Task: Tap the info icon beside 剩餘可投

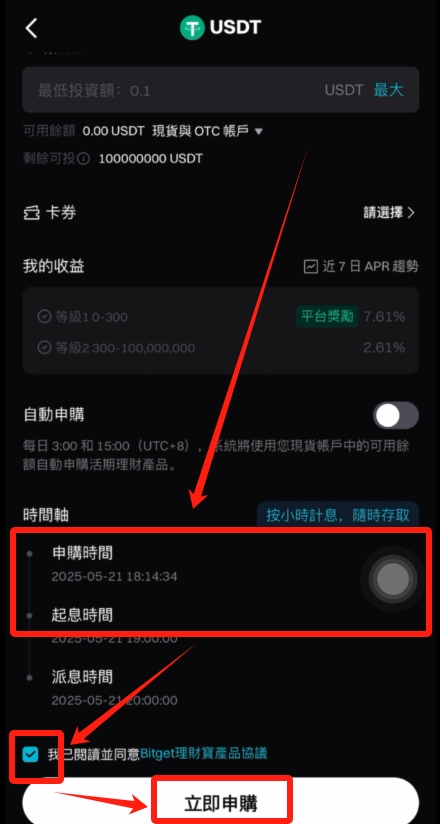Action: [84, 159]
